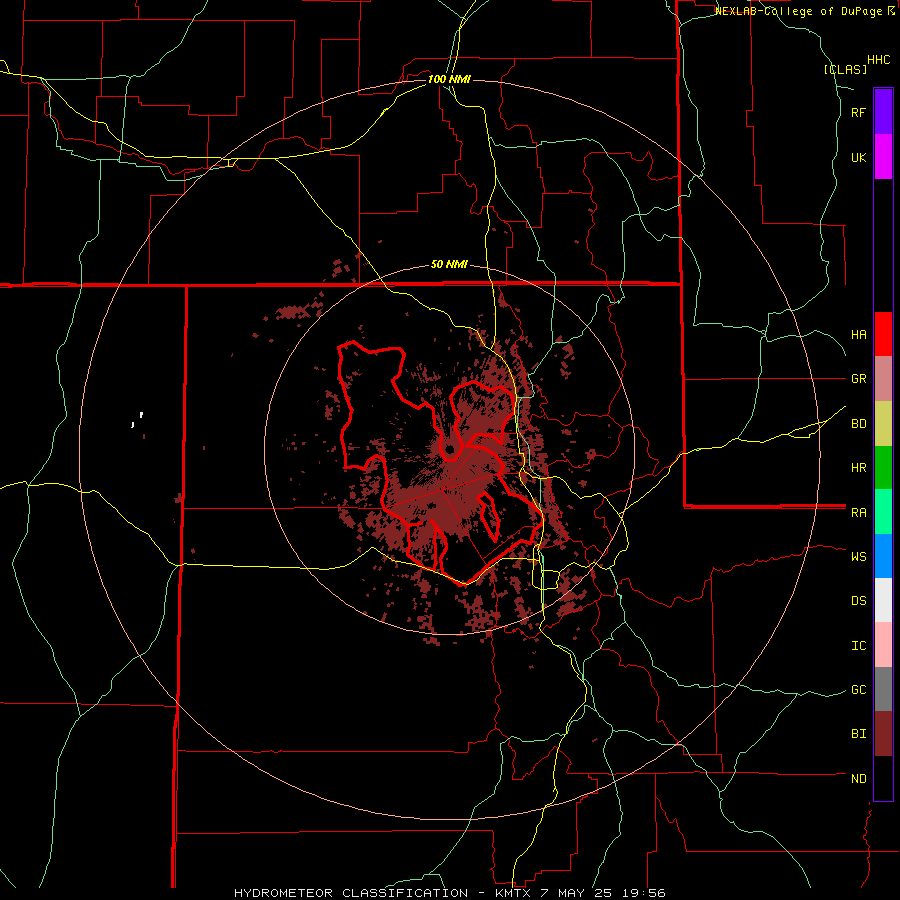The height and width of the screenshot is (900, 900).
Task: Click the "ND" legend label
Action: pos(858,779)
